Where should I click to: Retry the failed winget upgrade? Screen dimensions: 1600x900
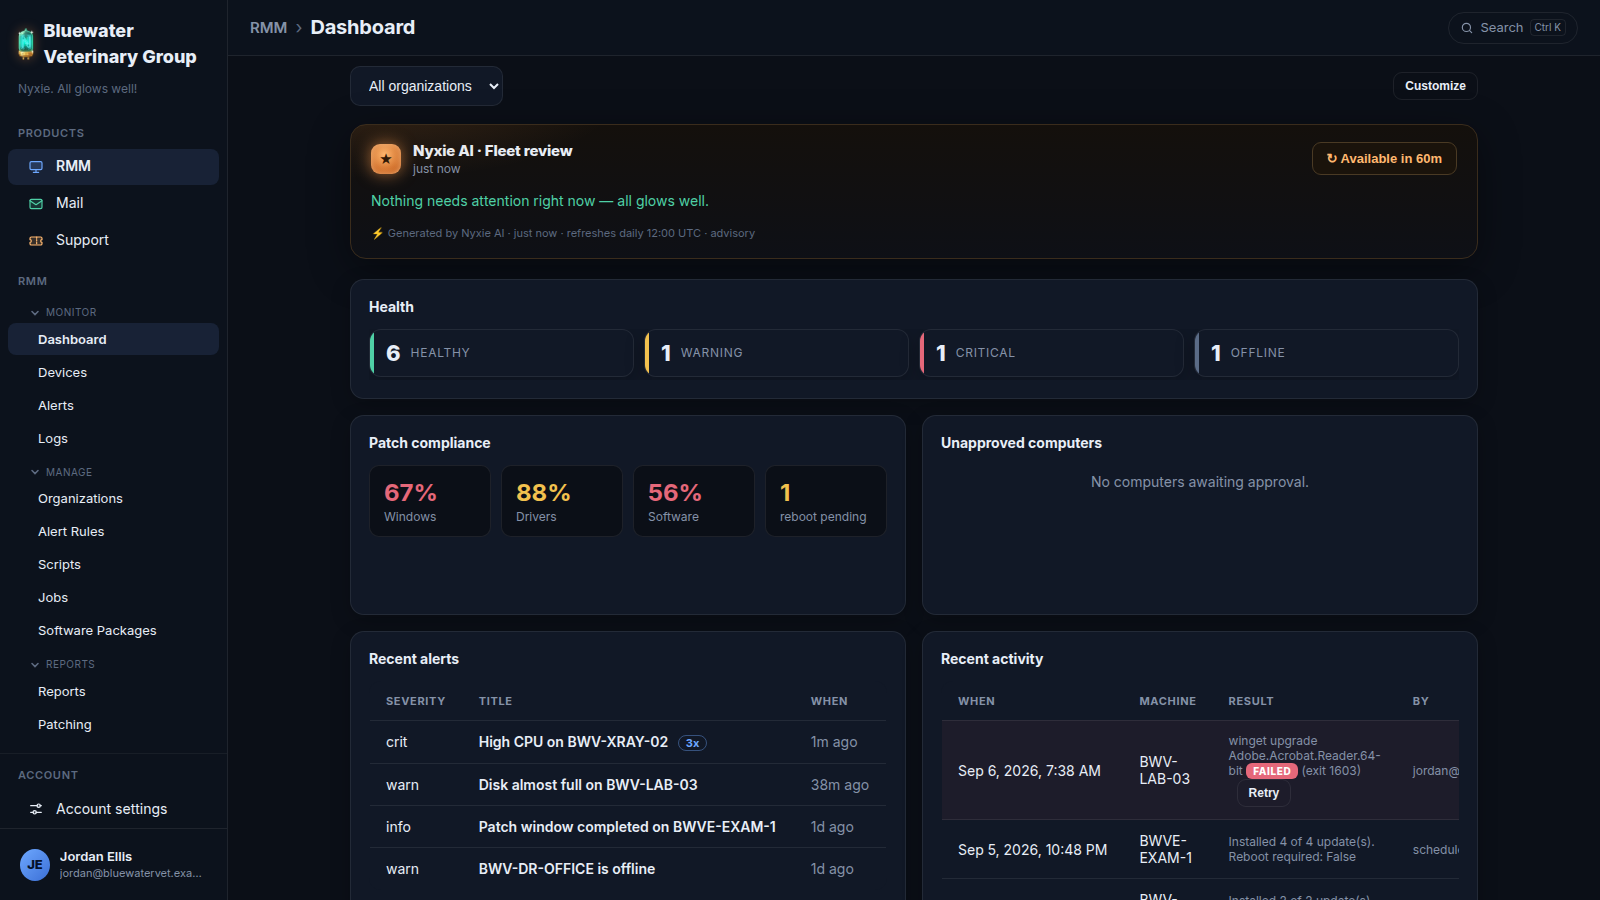(1263, 793)
